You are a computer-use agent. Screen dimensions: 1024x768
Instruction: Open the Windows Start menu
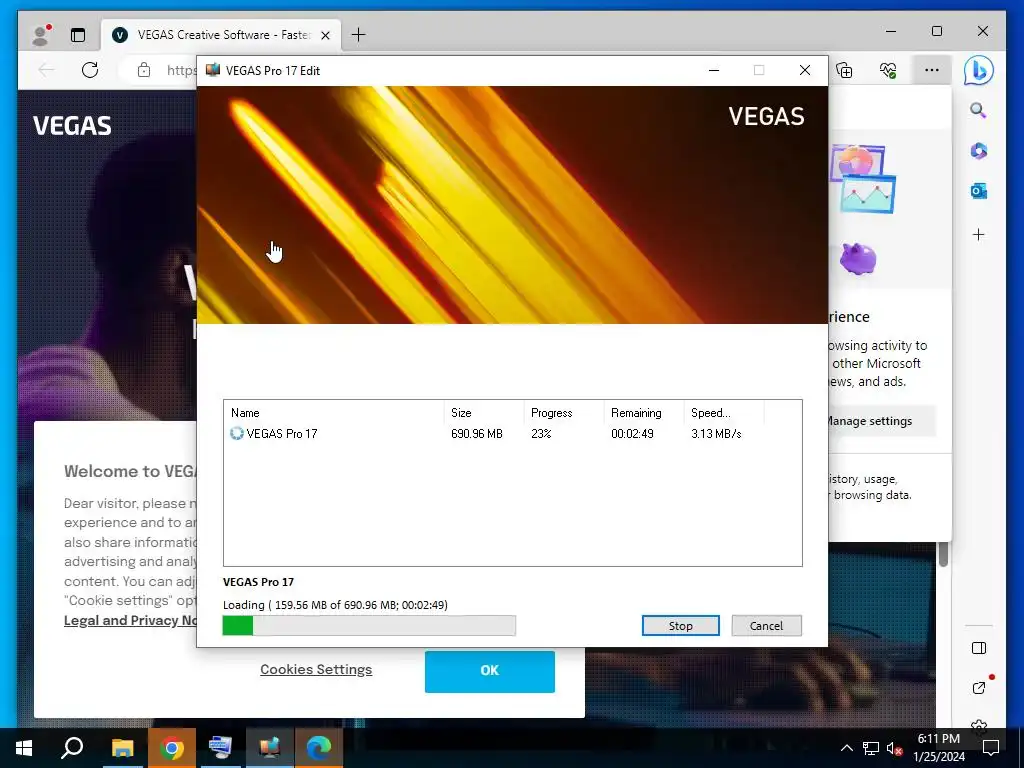pyautogui.click(x=24, y=748)
